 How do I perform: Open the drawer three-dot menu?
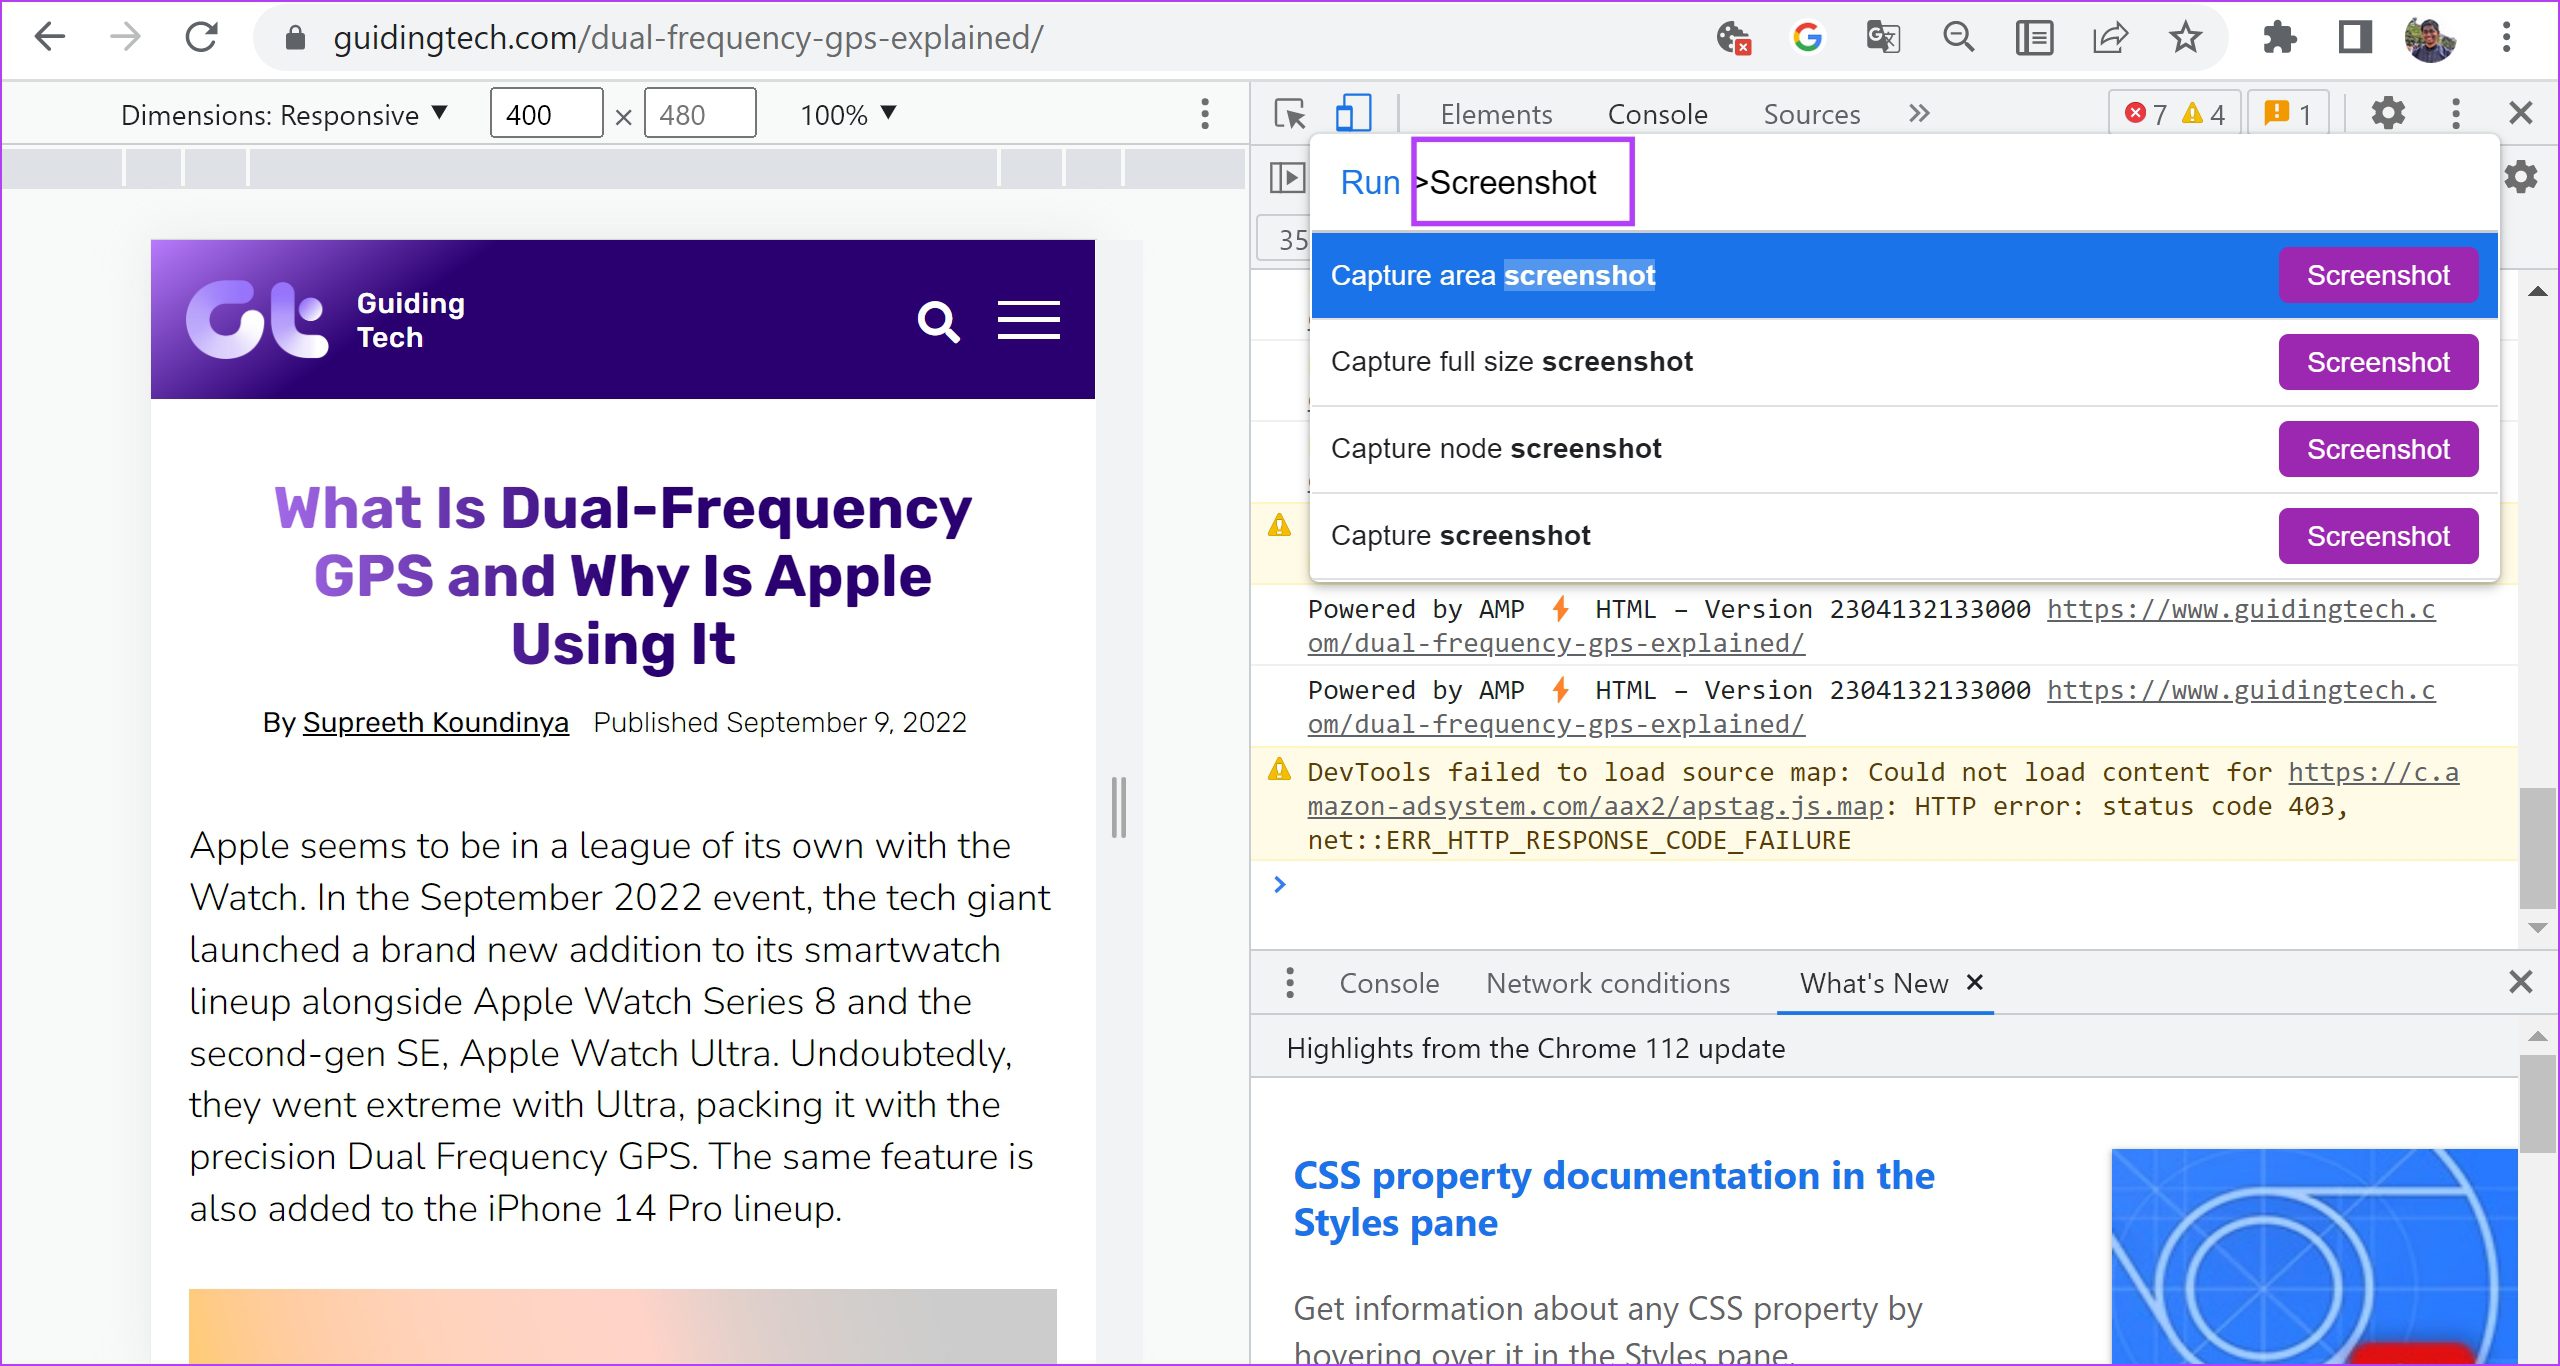(1290, 983)
